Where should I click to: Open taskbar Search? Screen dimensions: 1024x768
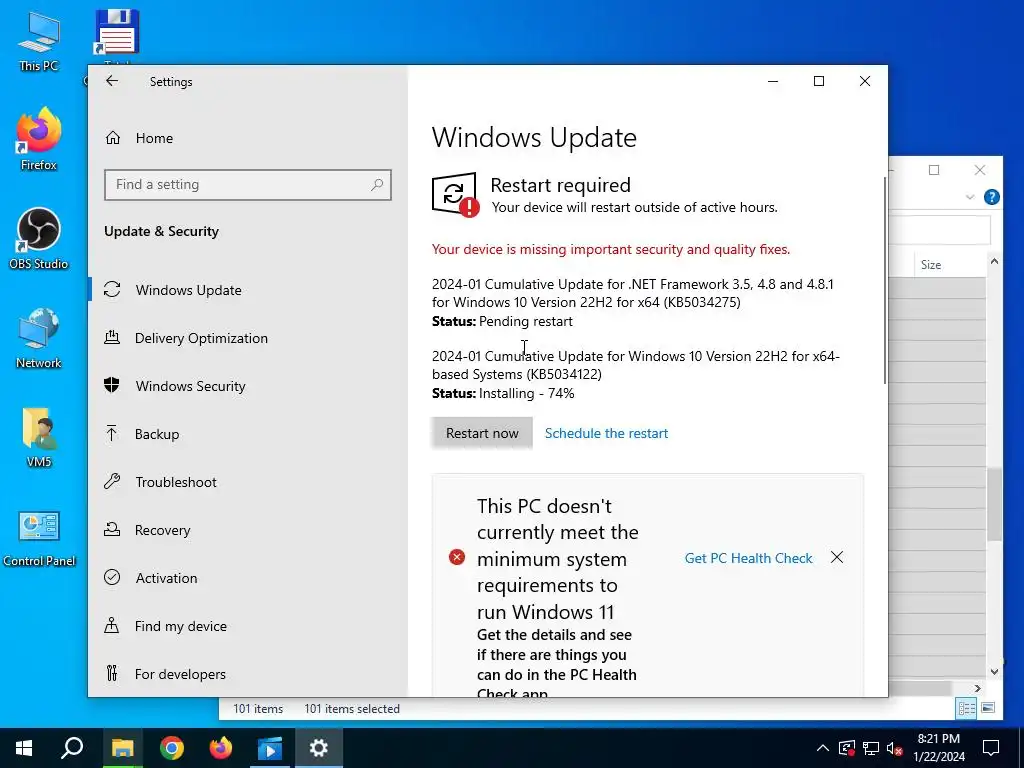pyautogui.click(x=72, y=748)
